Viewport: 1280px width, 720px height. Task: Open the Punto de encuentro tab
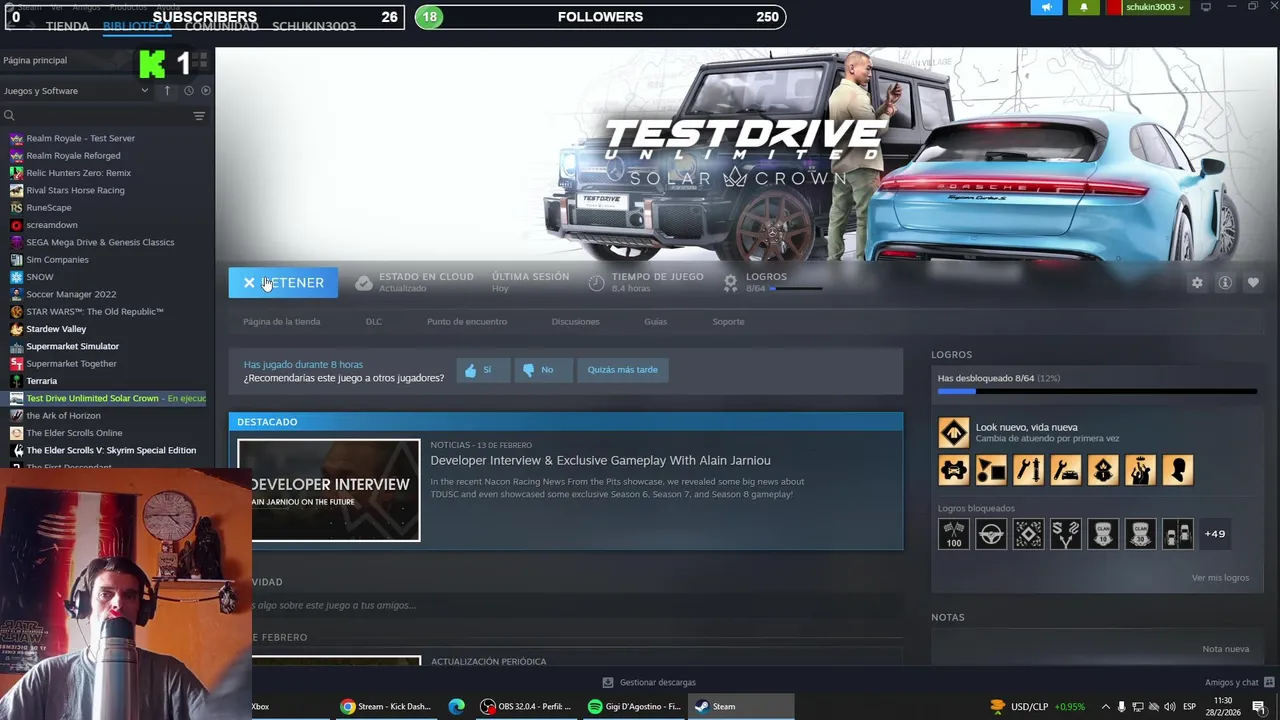click(x=467, y=322)
